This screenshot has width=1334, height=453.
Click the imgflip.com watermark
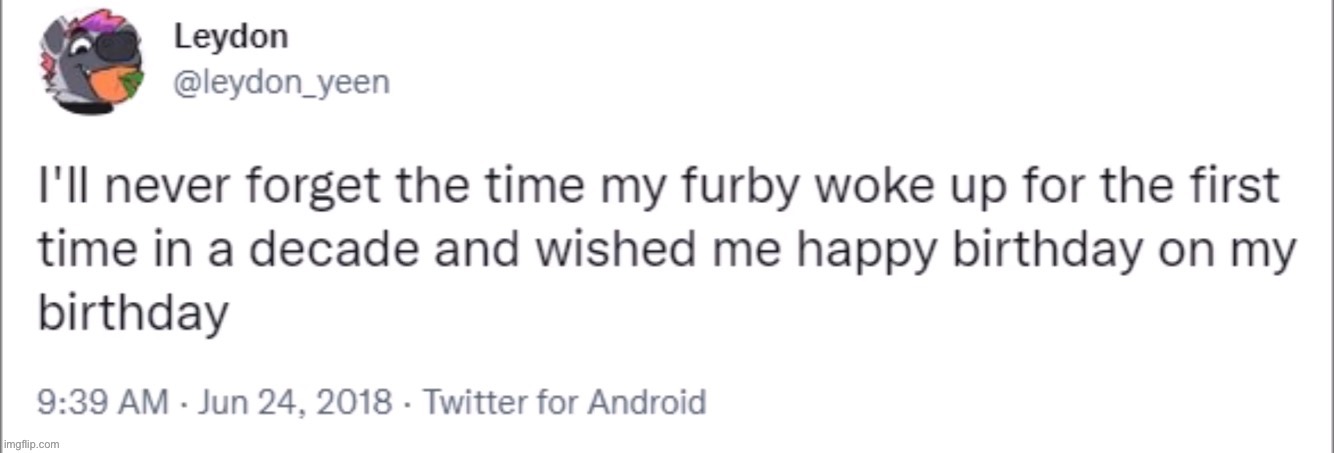pos(31,442)
